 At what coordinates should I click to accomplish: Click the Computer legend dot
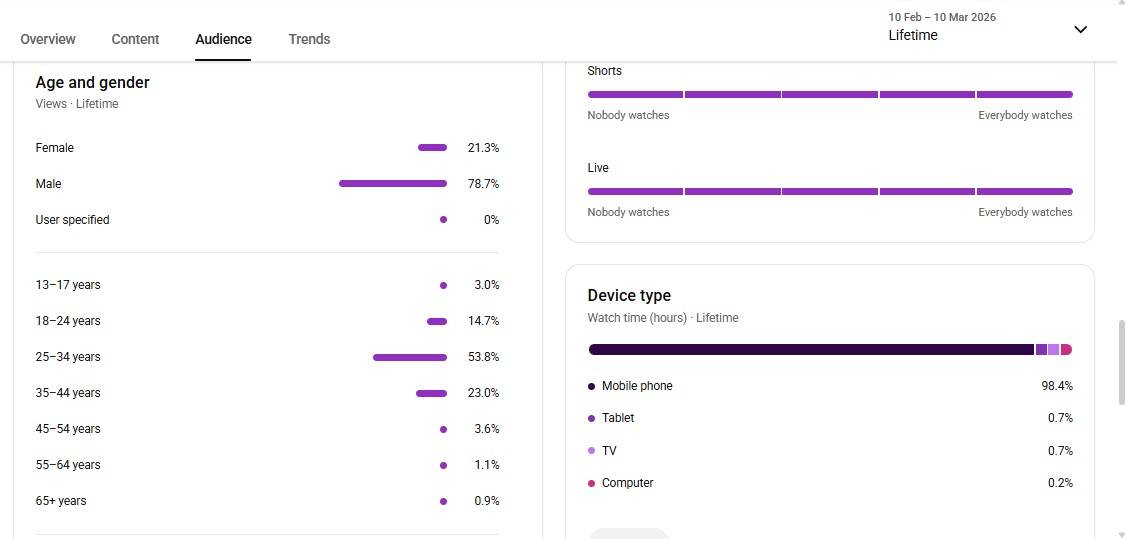[592, 483]
